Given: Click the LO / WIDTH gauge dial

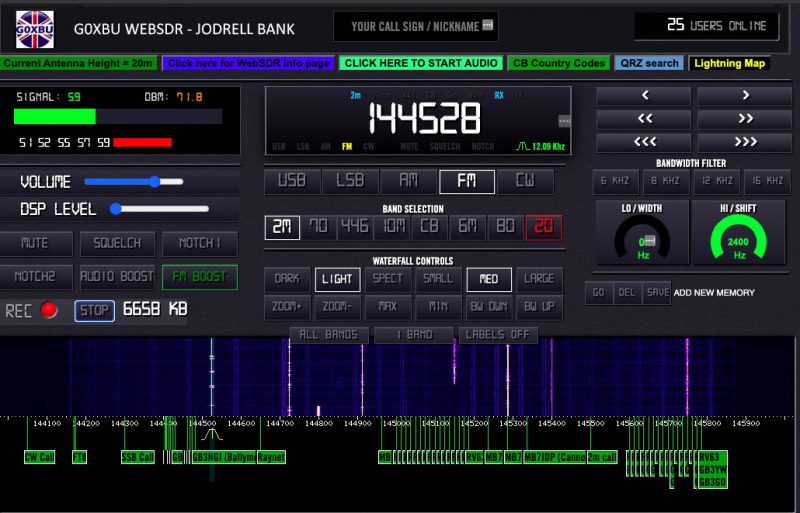Looking at the screenshot, I should pos(642,237).
